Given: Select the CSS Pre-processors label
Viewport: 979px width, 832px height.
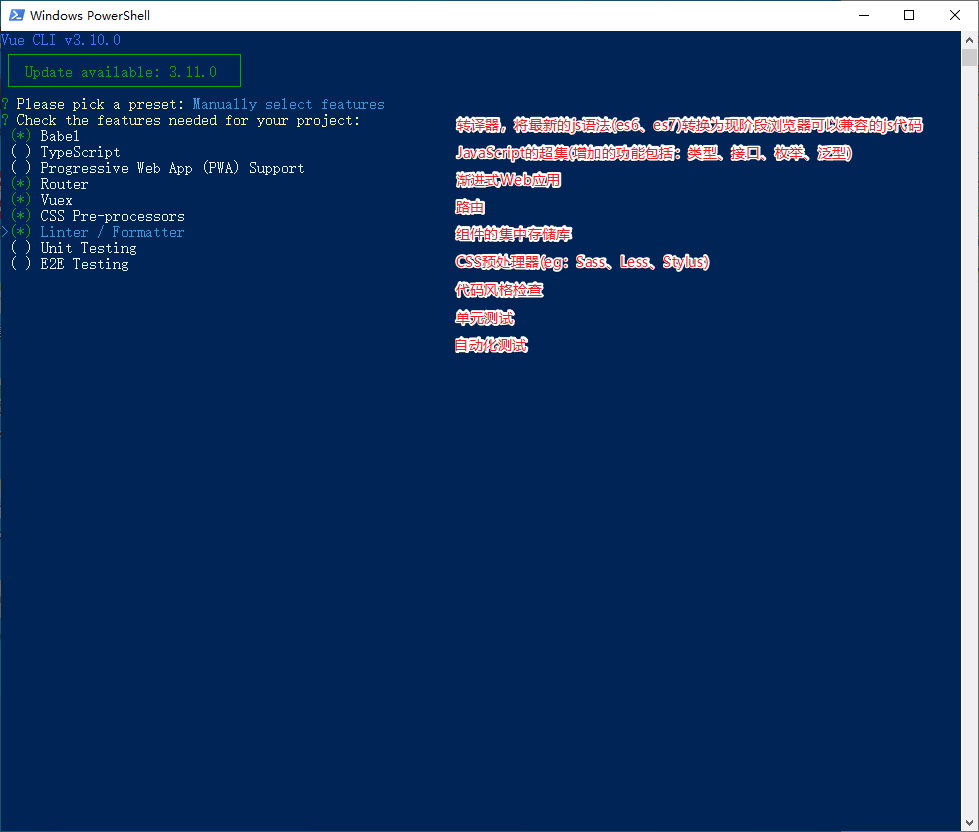Looking at the screenshot, I should coord(112,216).
